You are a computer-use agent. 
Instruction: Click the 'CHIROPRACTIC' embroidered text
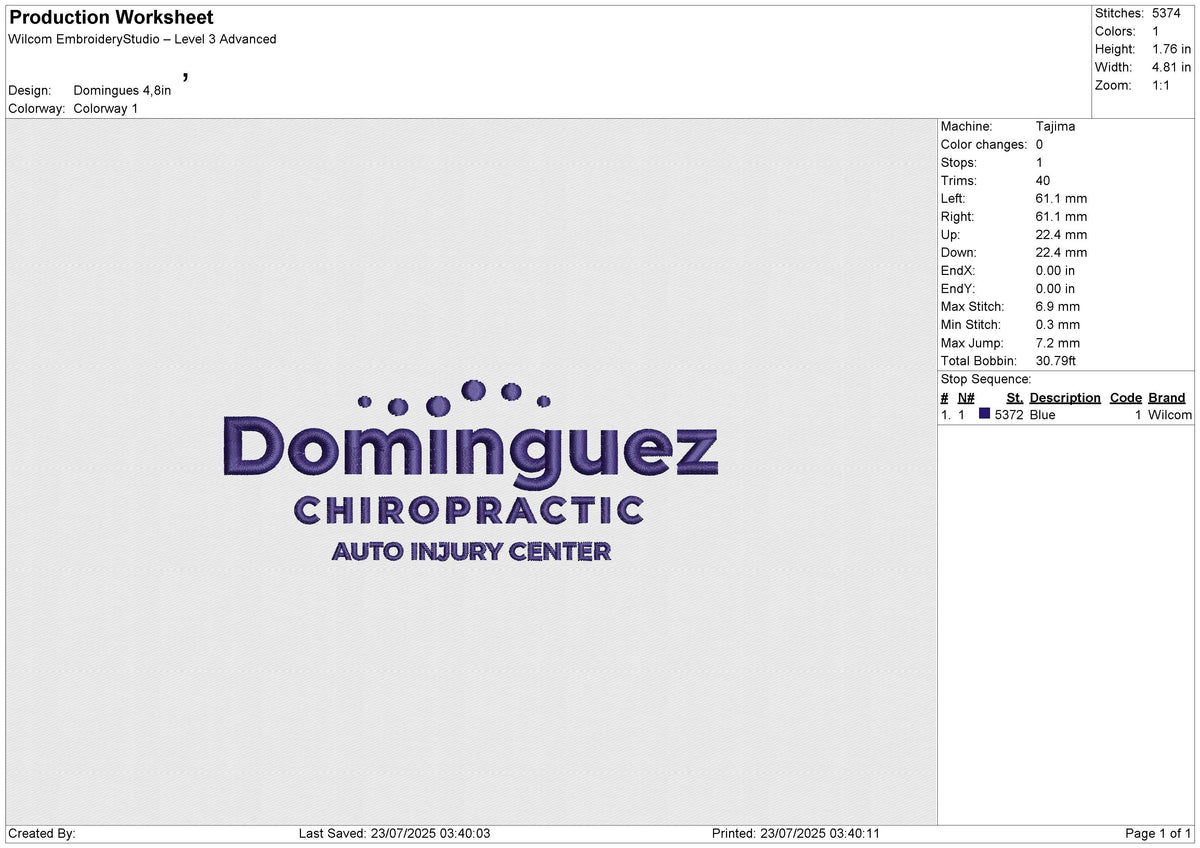pyautogui.click(x=469, y=511)
